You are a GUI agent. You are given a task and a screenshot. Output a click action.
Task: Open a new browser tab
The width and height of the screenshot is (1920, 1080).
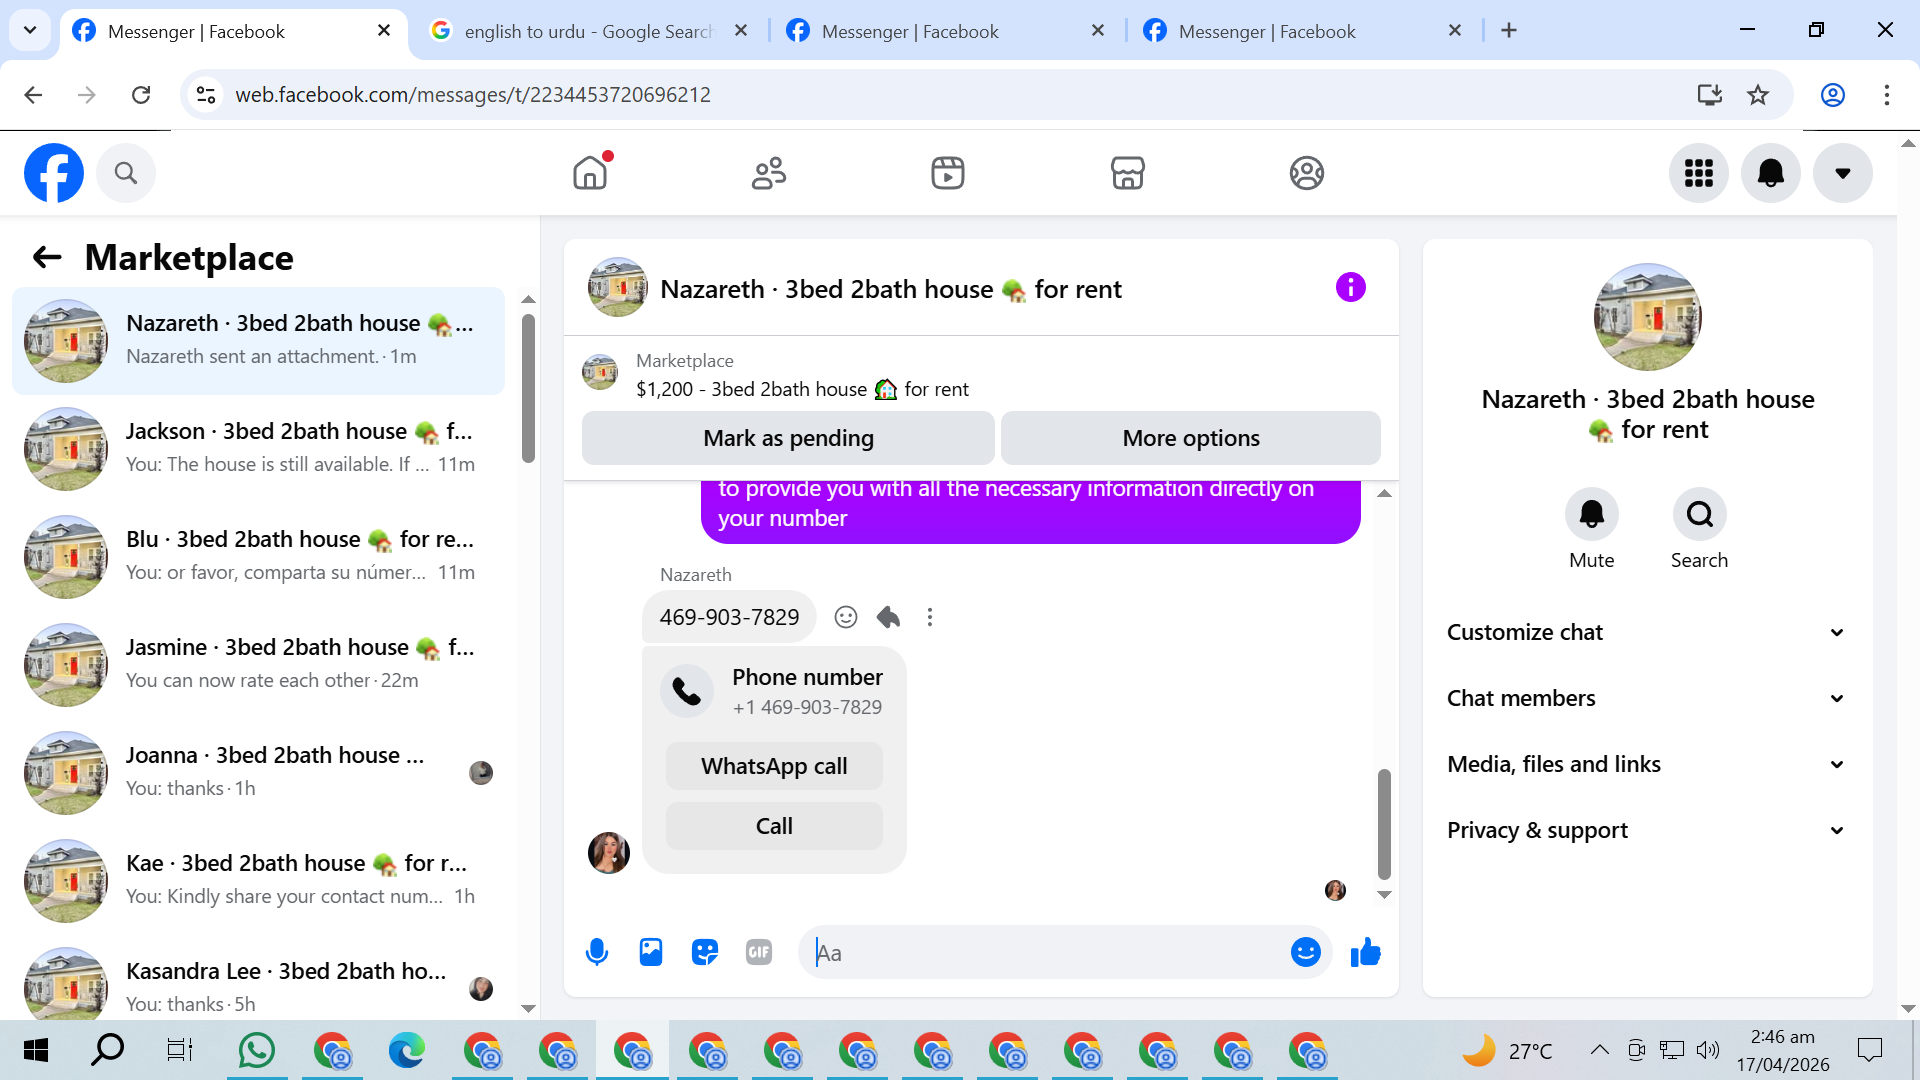[1509, 31]
